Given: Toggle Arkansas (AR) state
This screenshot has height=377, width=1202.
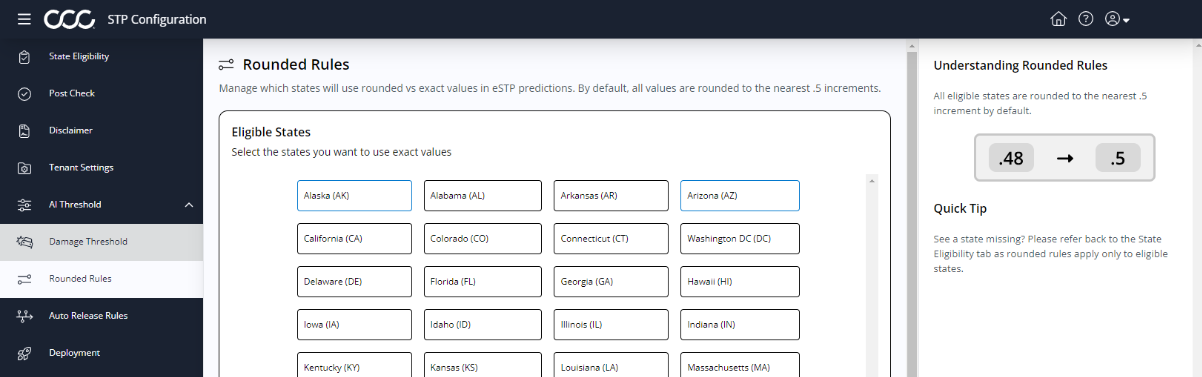Looking at the screenshot, I should tap(611, 195).
